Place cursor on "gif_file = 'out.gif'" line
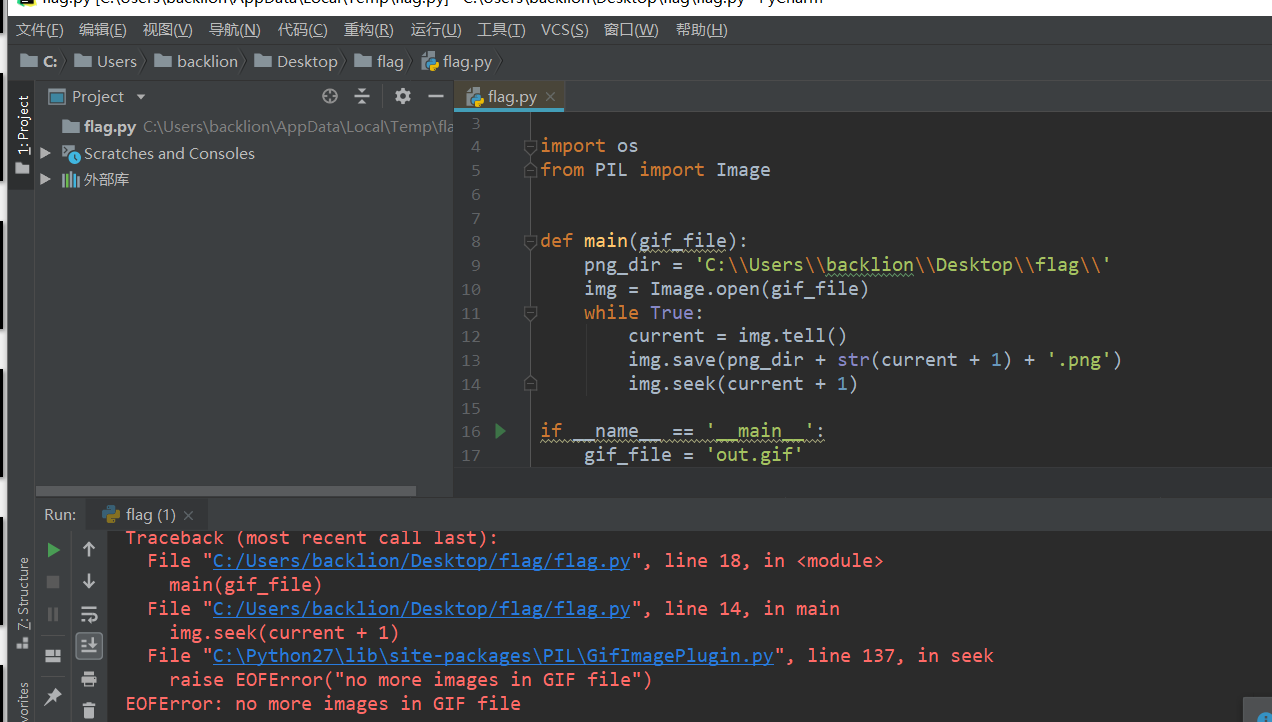Image resolution: width=1272 pixels, height=722 pixels. coord(694,455)
